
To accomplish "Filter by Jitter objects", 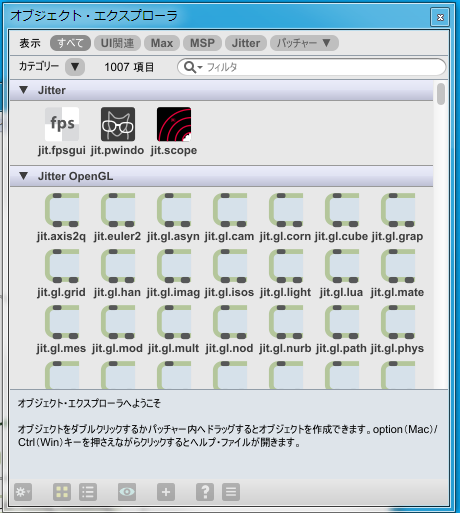I will [x=246, y=43].
